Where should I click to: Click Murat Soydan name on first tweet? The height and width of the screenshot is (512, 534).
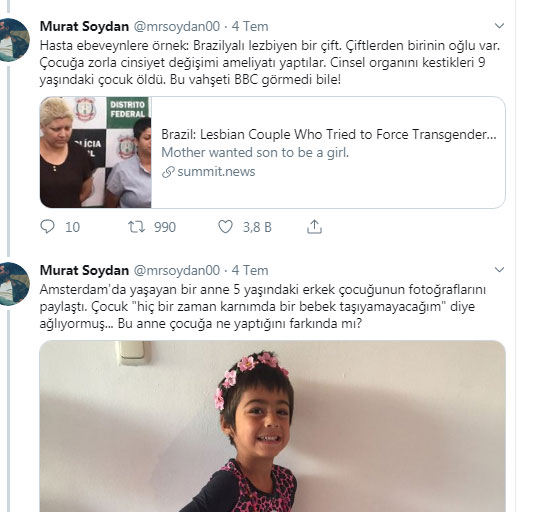84,26
